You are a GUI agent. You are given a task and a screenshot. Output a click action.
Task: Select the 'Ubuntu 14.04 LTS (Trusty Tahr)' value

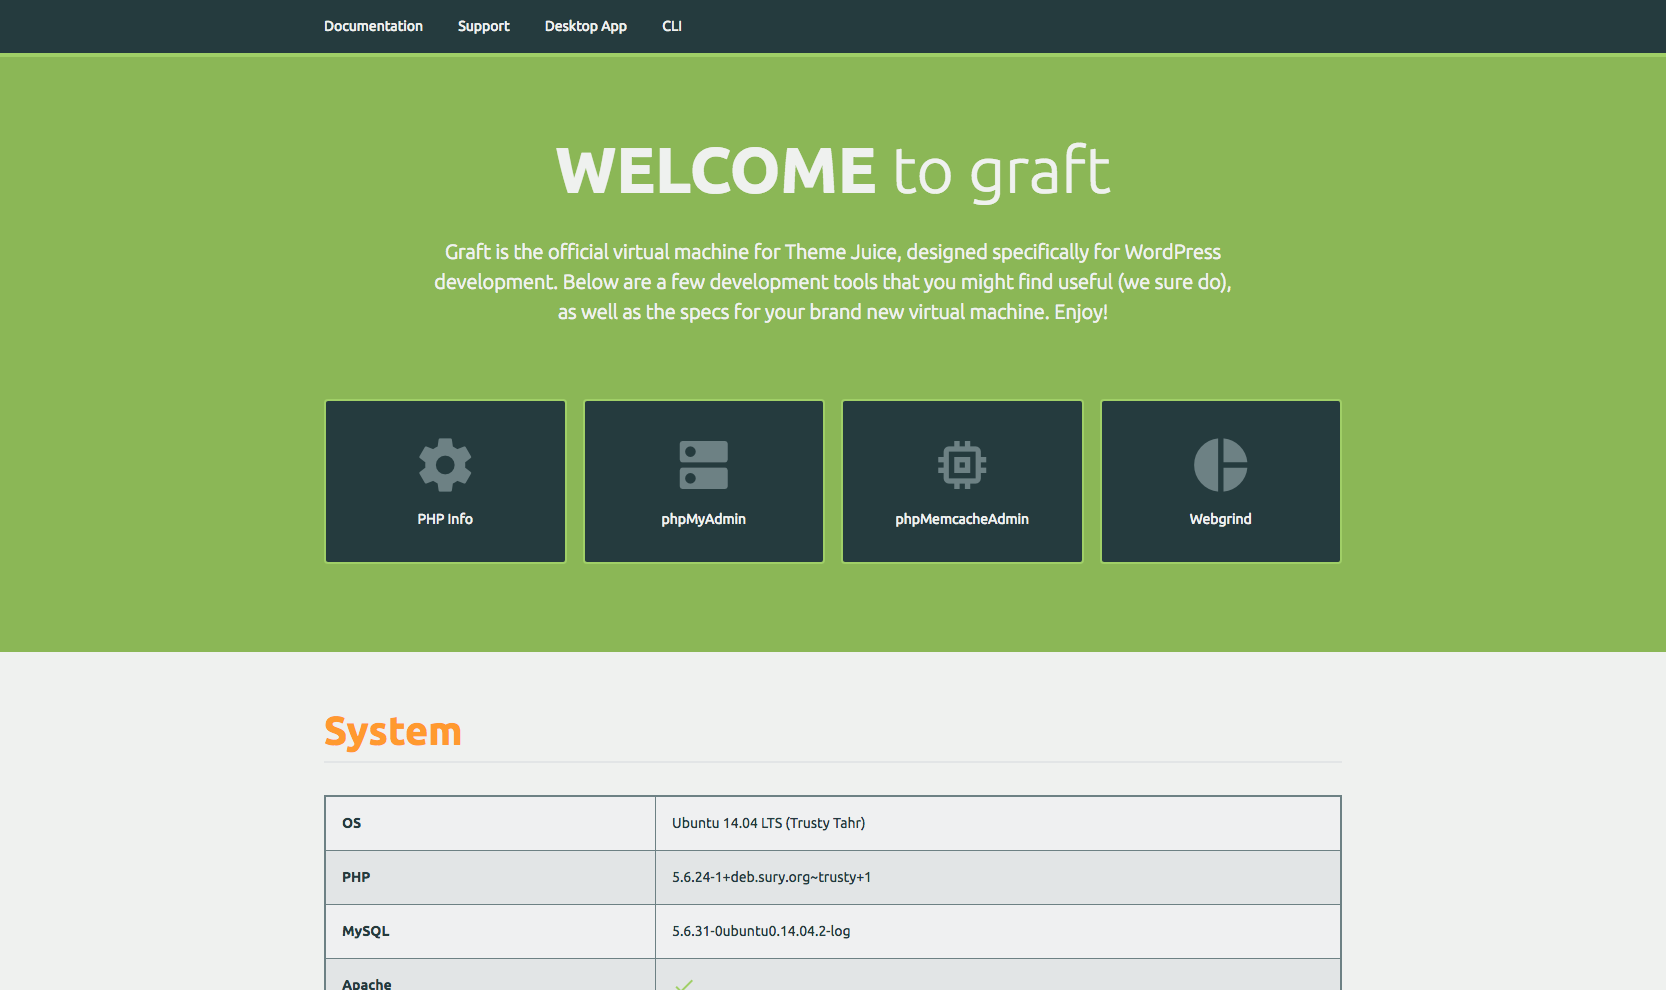pos(769,823)
